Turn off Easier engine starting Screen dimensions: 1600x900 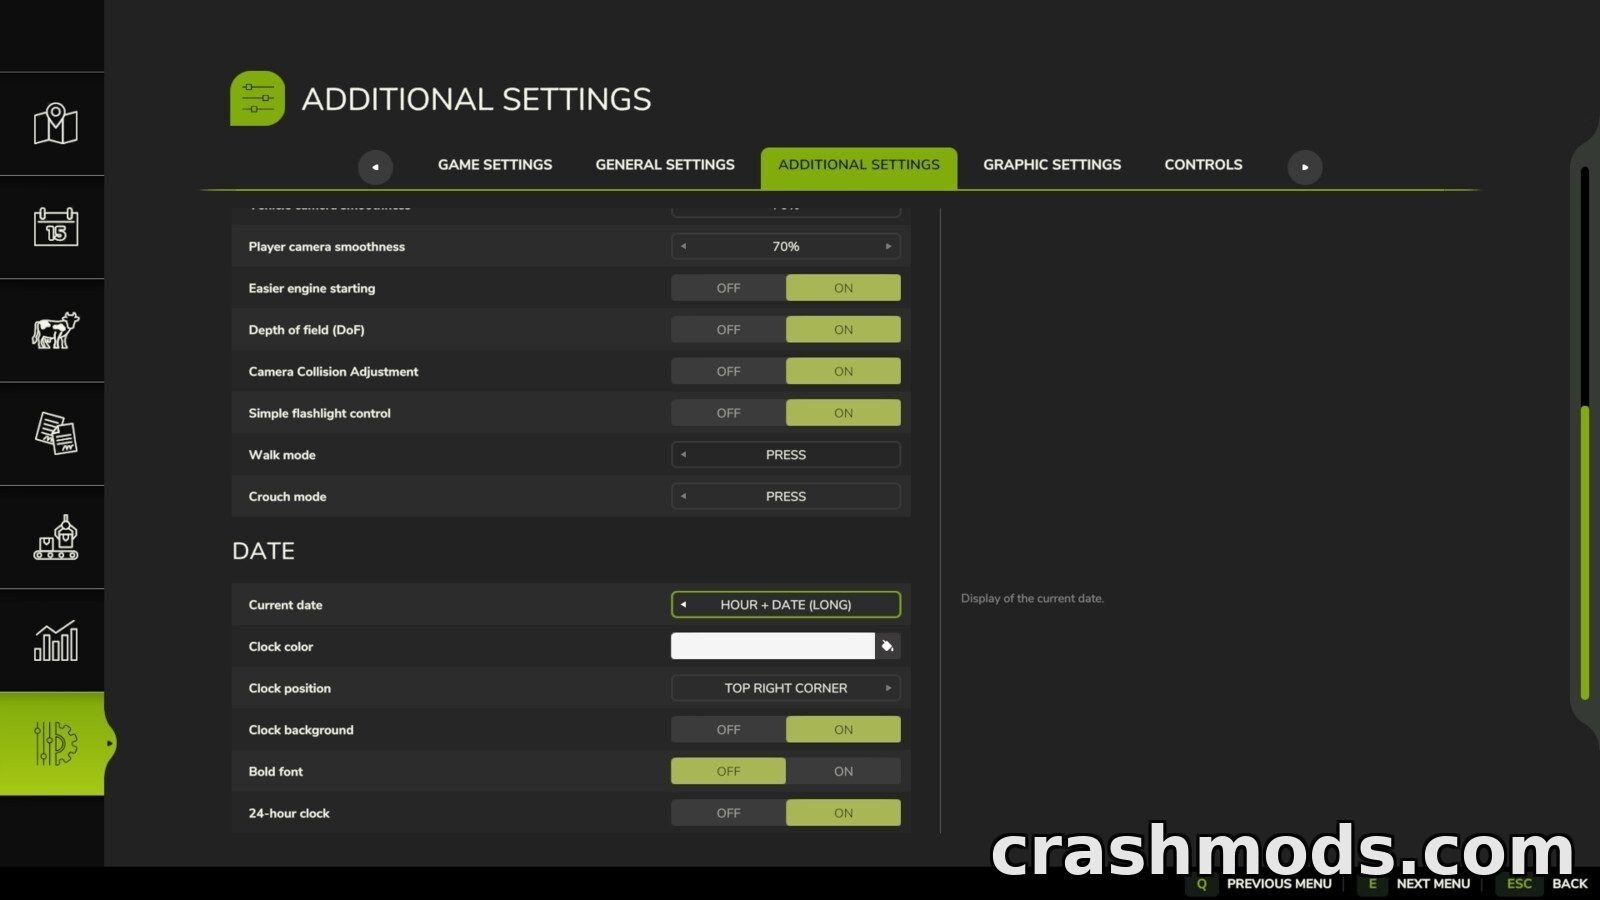(x=728, y=288)
